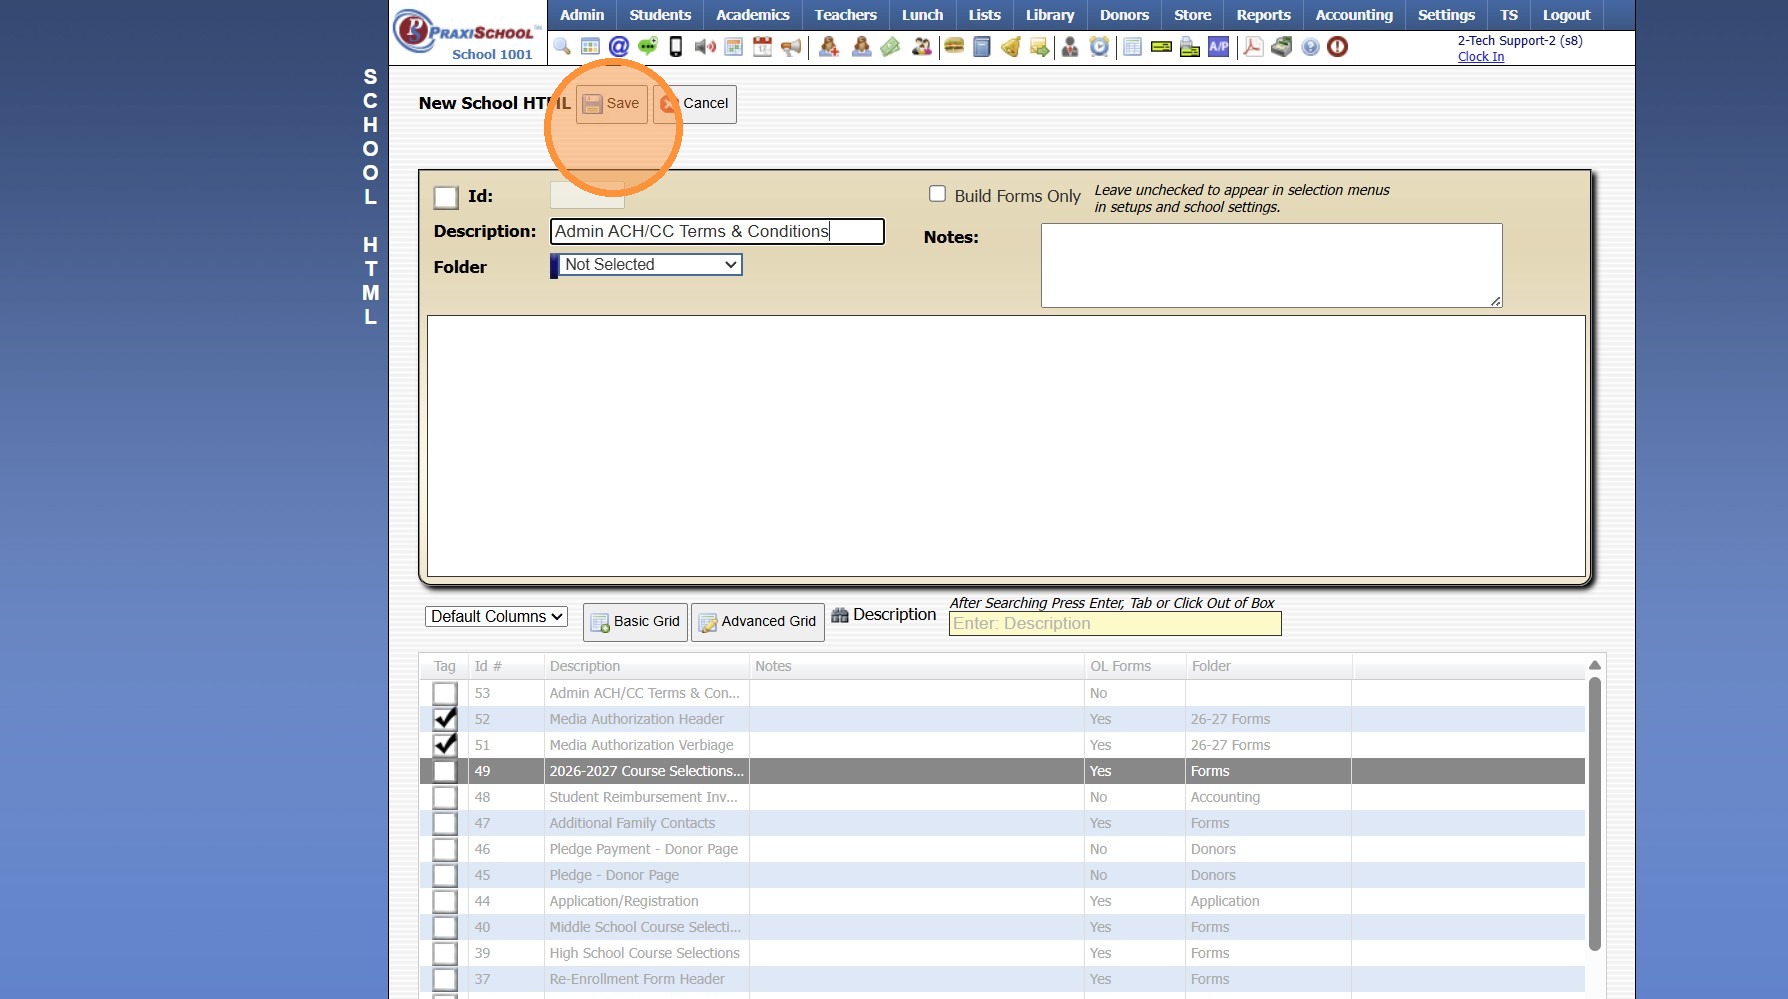Click the green chat bubble message icon
Screen dimensions: 1788x999
click(648, 47)
